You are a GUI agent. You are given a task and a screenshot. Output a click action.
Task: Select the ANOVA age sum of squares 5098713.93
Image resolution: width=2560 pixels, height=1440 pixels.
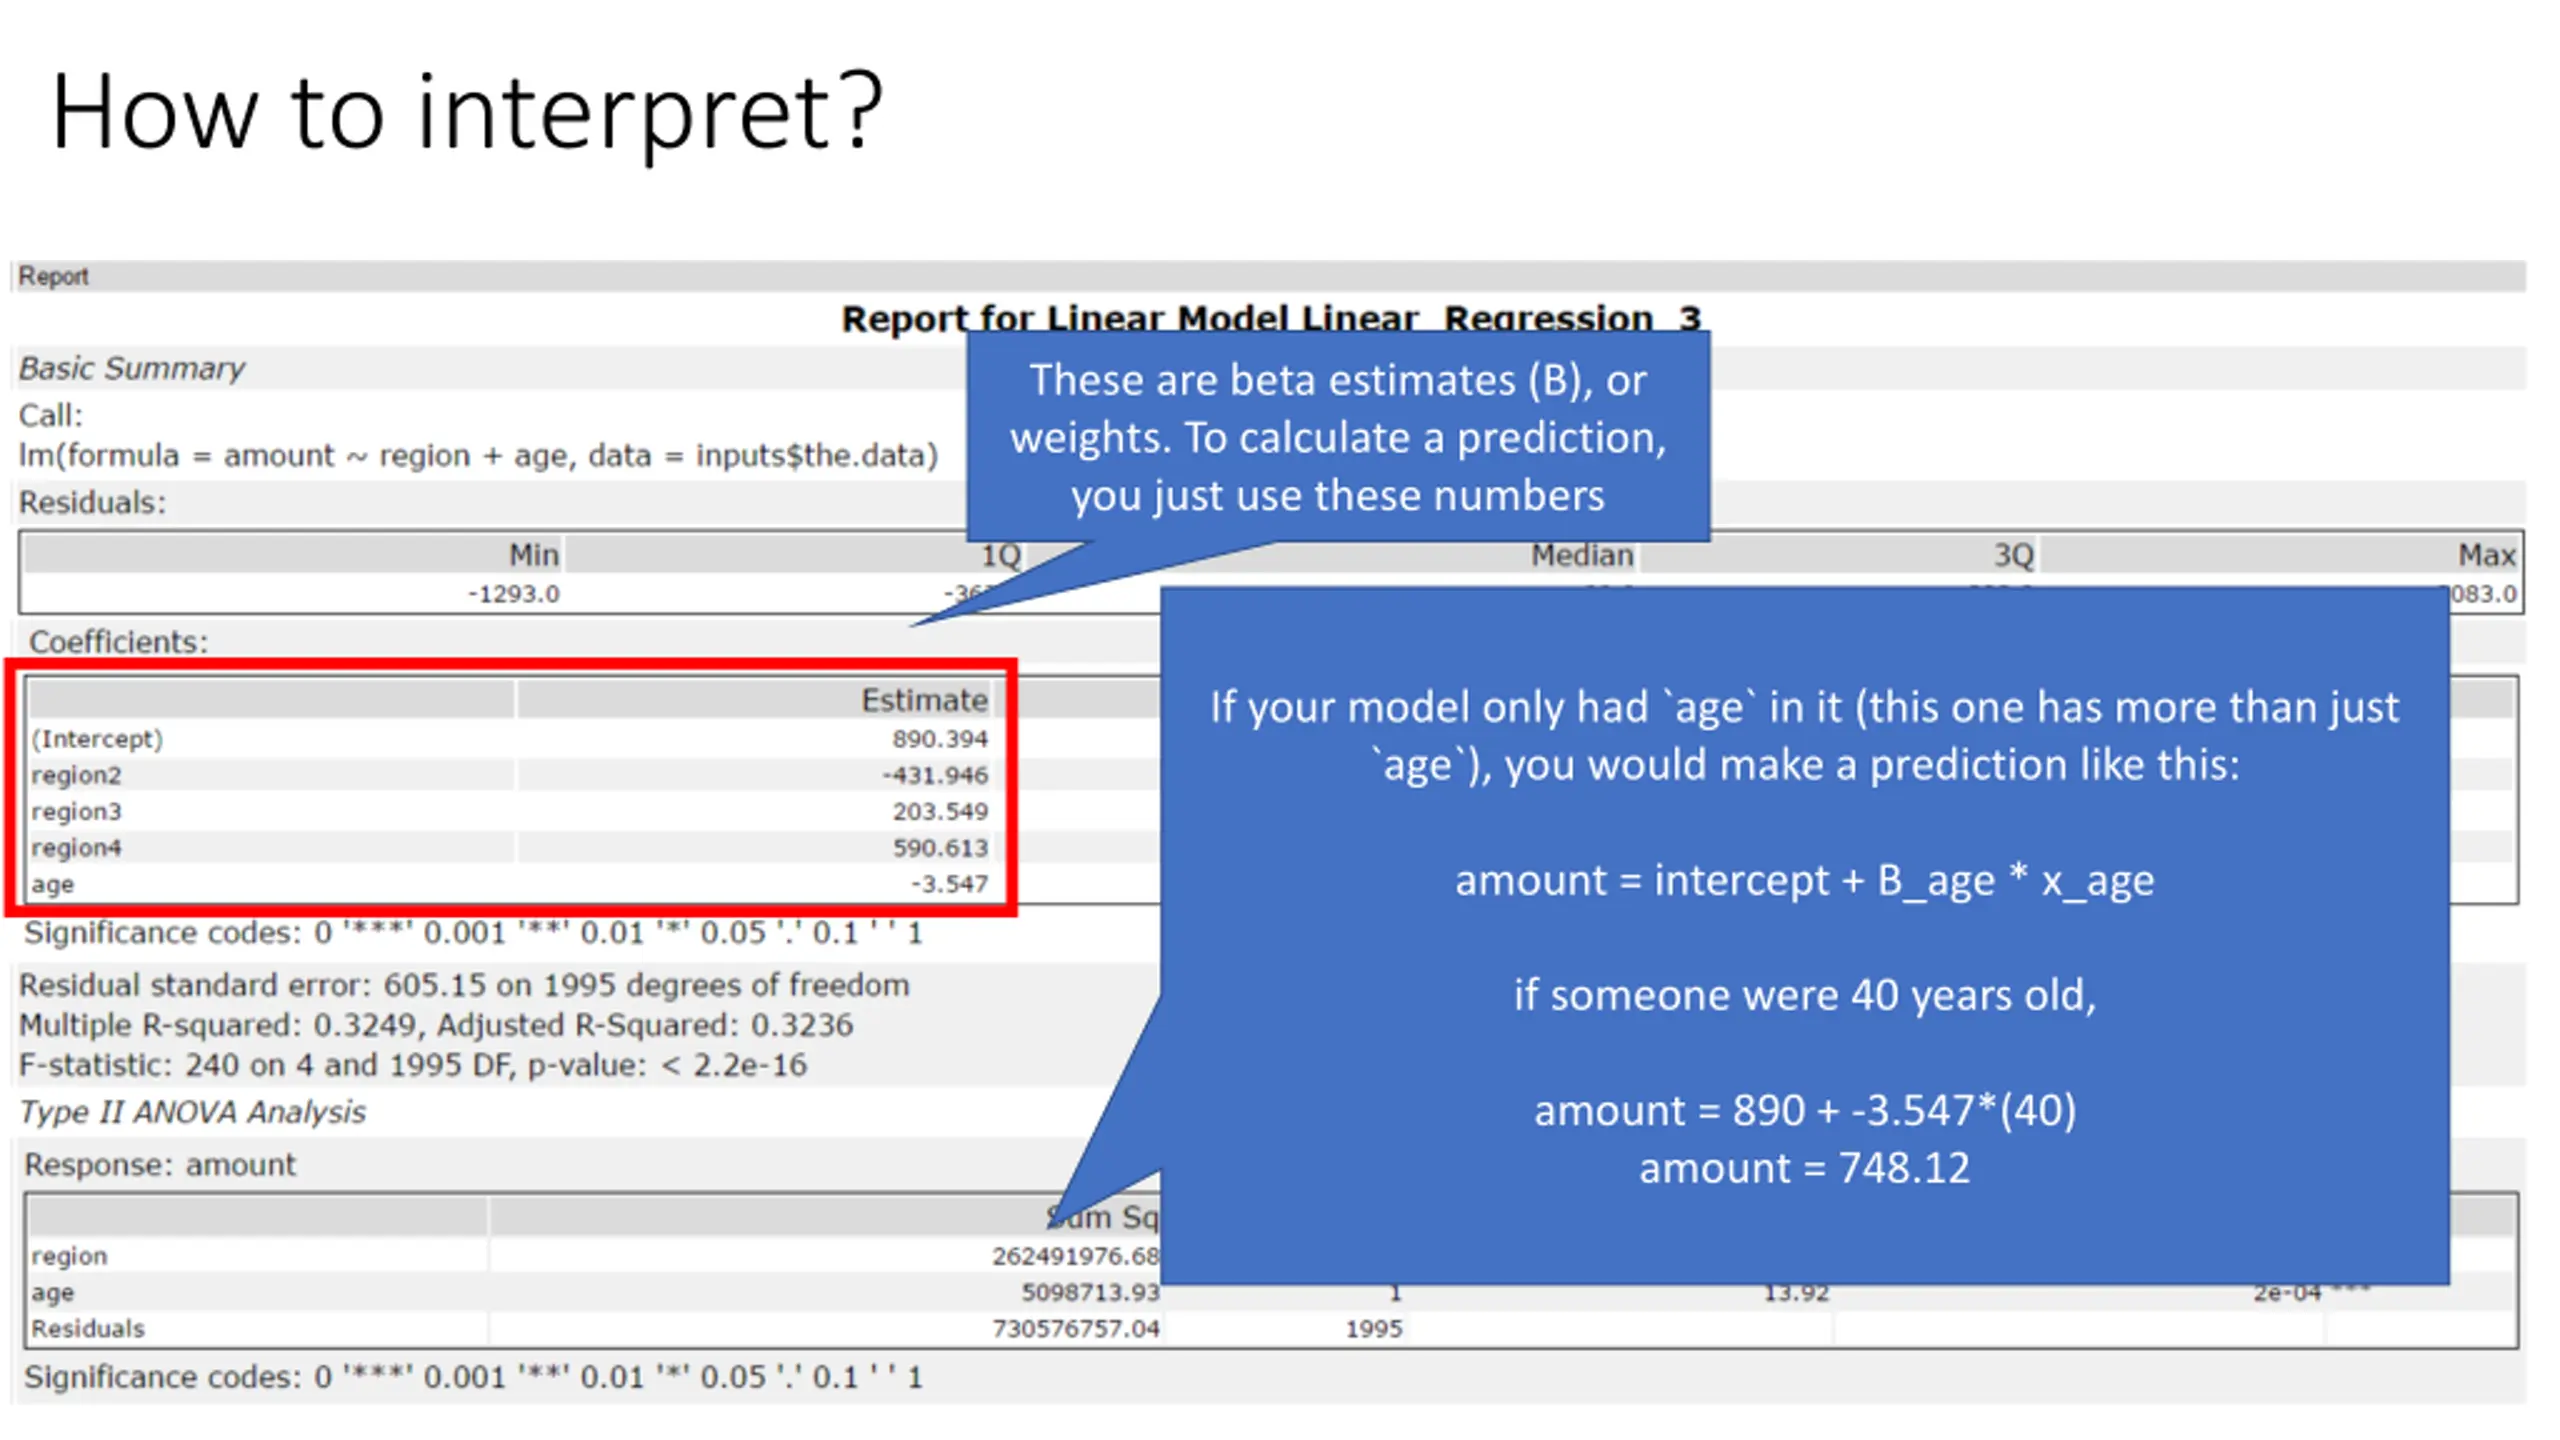coord(1090,1293)
